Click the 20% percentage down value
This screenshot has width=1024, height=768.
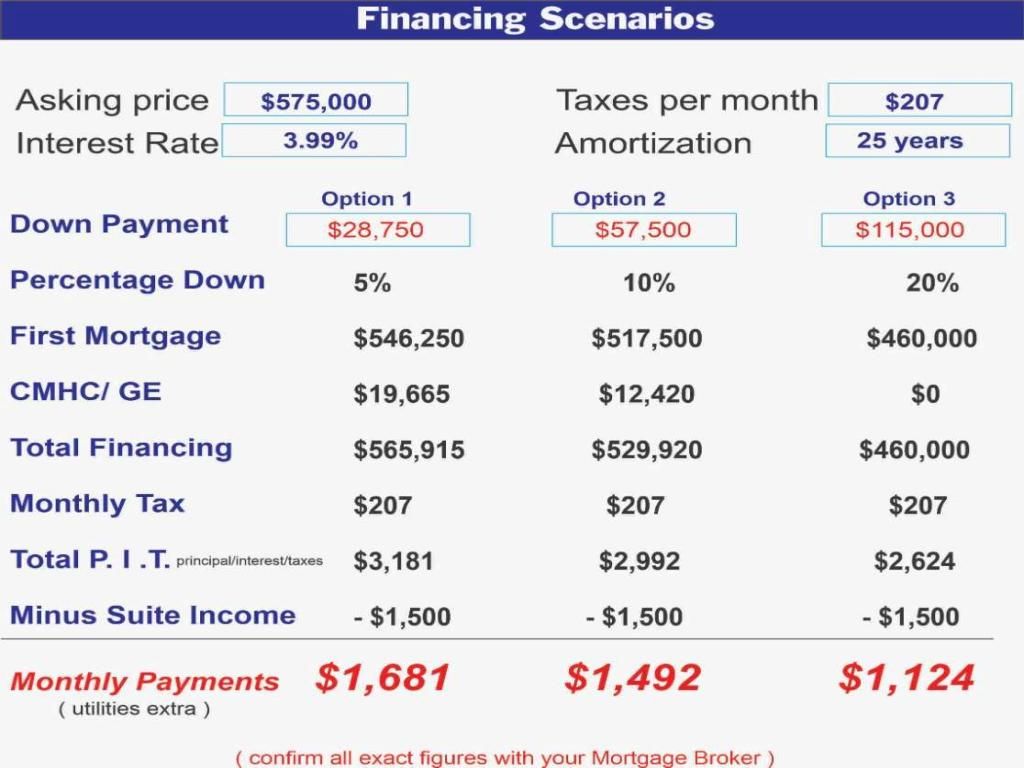click(932, 283)
